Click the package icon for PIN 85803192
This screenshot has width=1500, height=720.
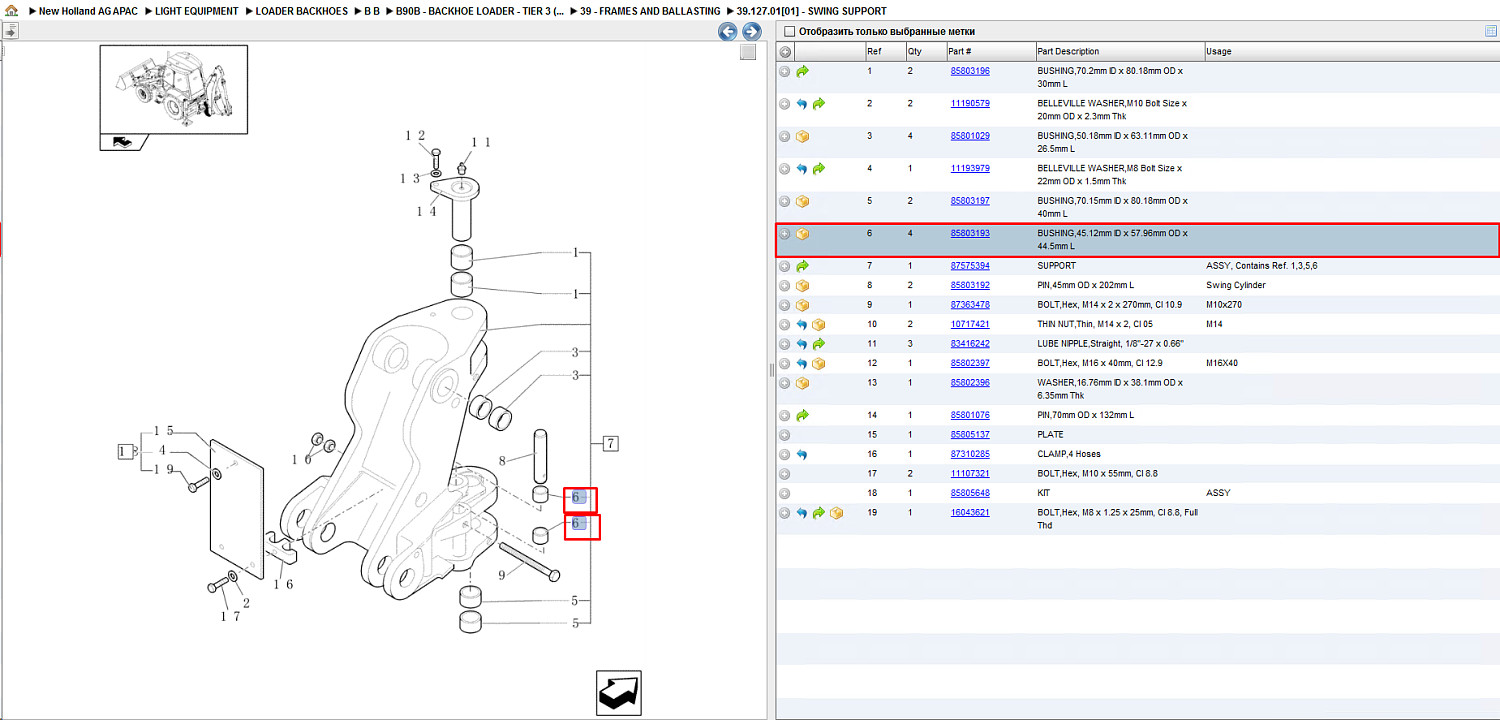pos(802,286)
